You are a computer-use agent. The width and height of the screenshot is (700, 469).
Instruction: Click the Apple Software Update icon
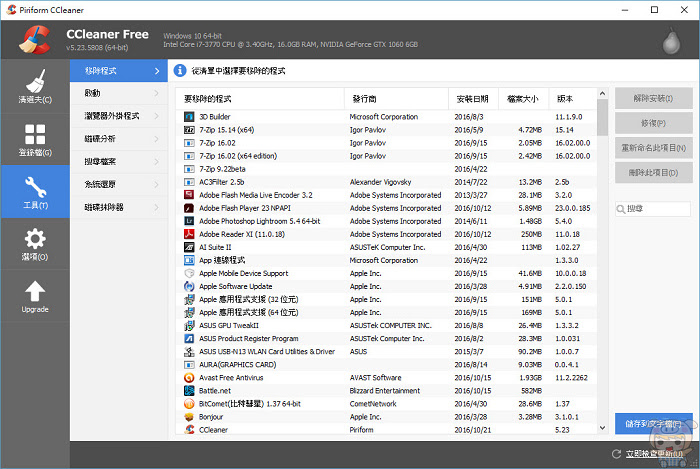189,286
